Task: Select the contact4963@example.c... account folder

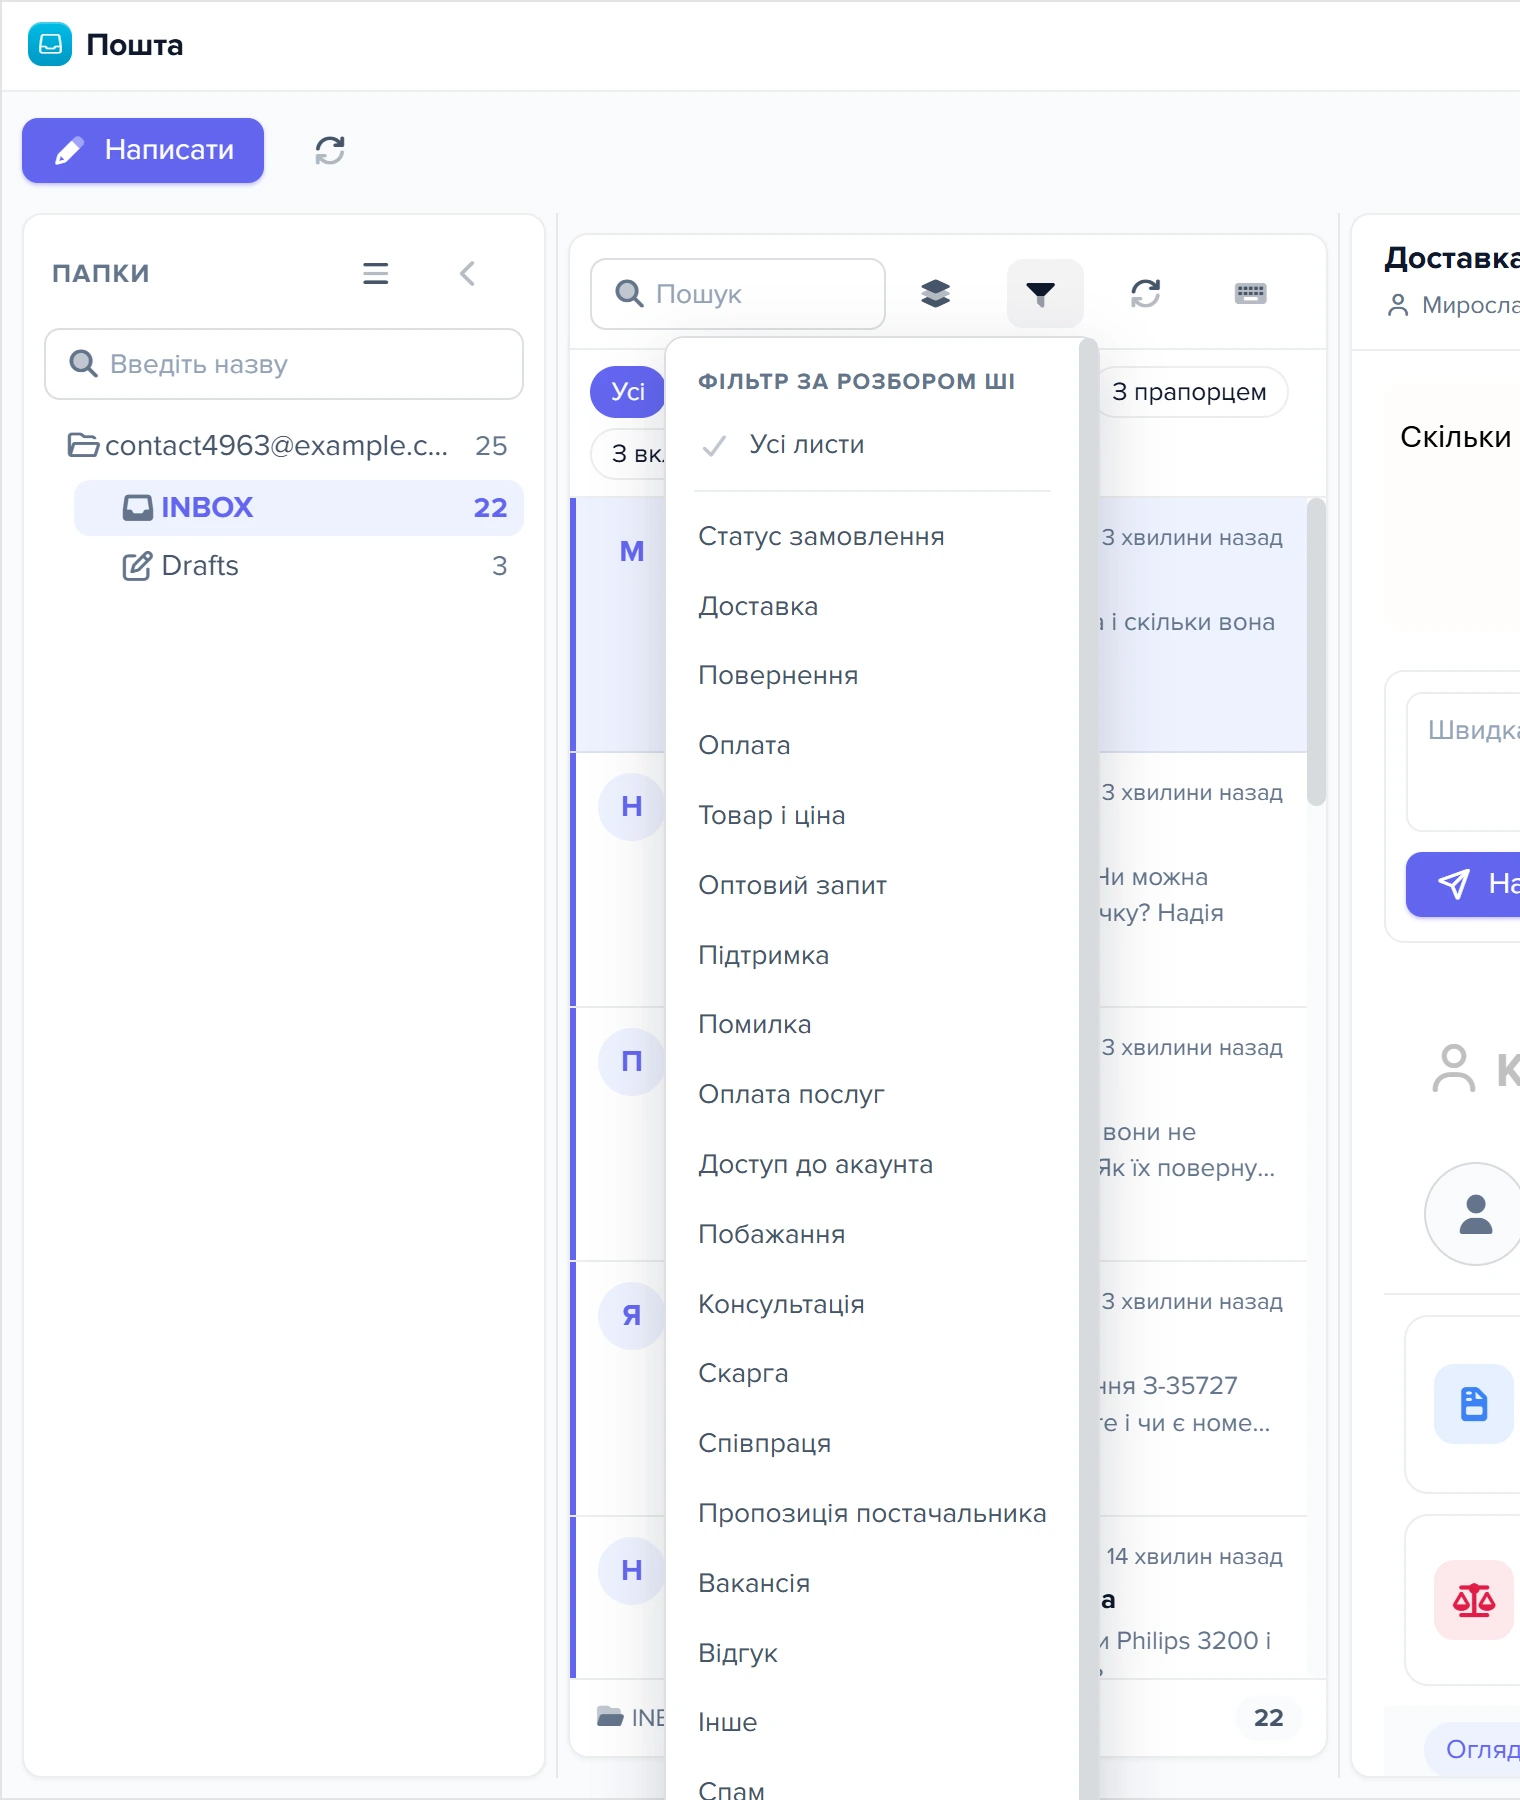Action: (x=287, y=445)
